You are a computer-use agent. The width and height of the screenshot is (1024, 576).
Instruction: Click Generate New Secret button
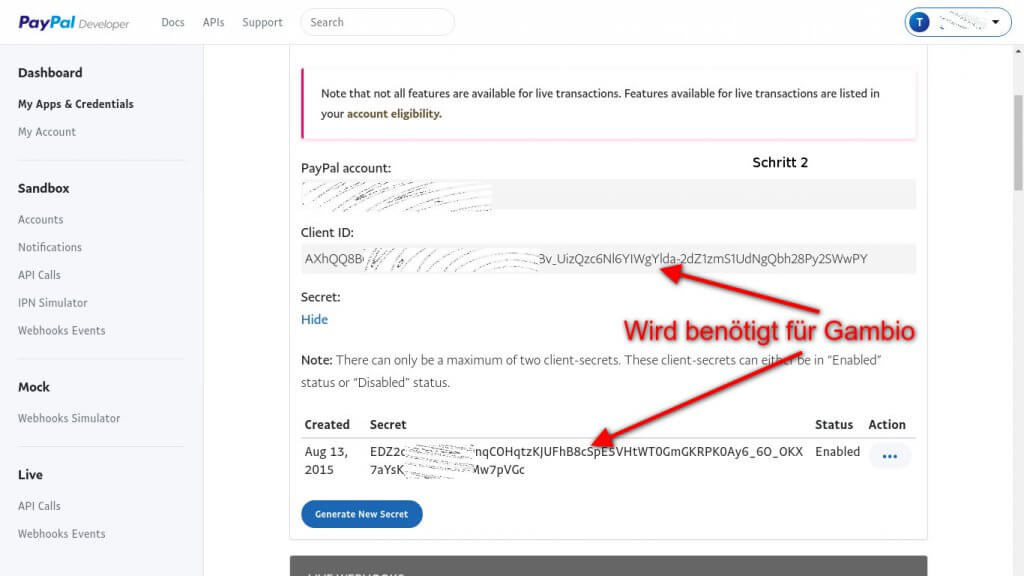(362, 514)
